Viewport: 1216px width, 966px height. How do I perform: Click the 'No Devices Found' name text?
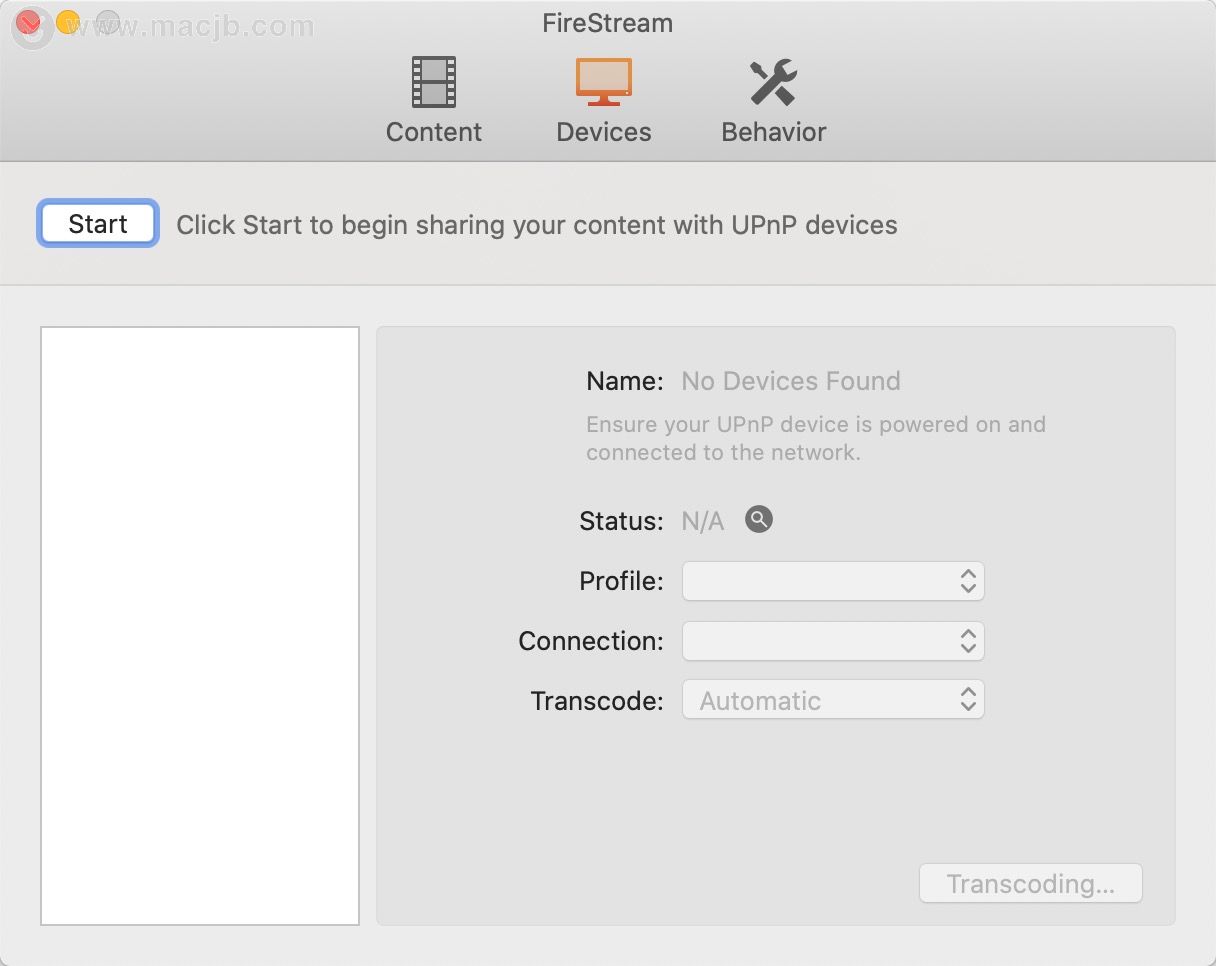point(791,381)
